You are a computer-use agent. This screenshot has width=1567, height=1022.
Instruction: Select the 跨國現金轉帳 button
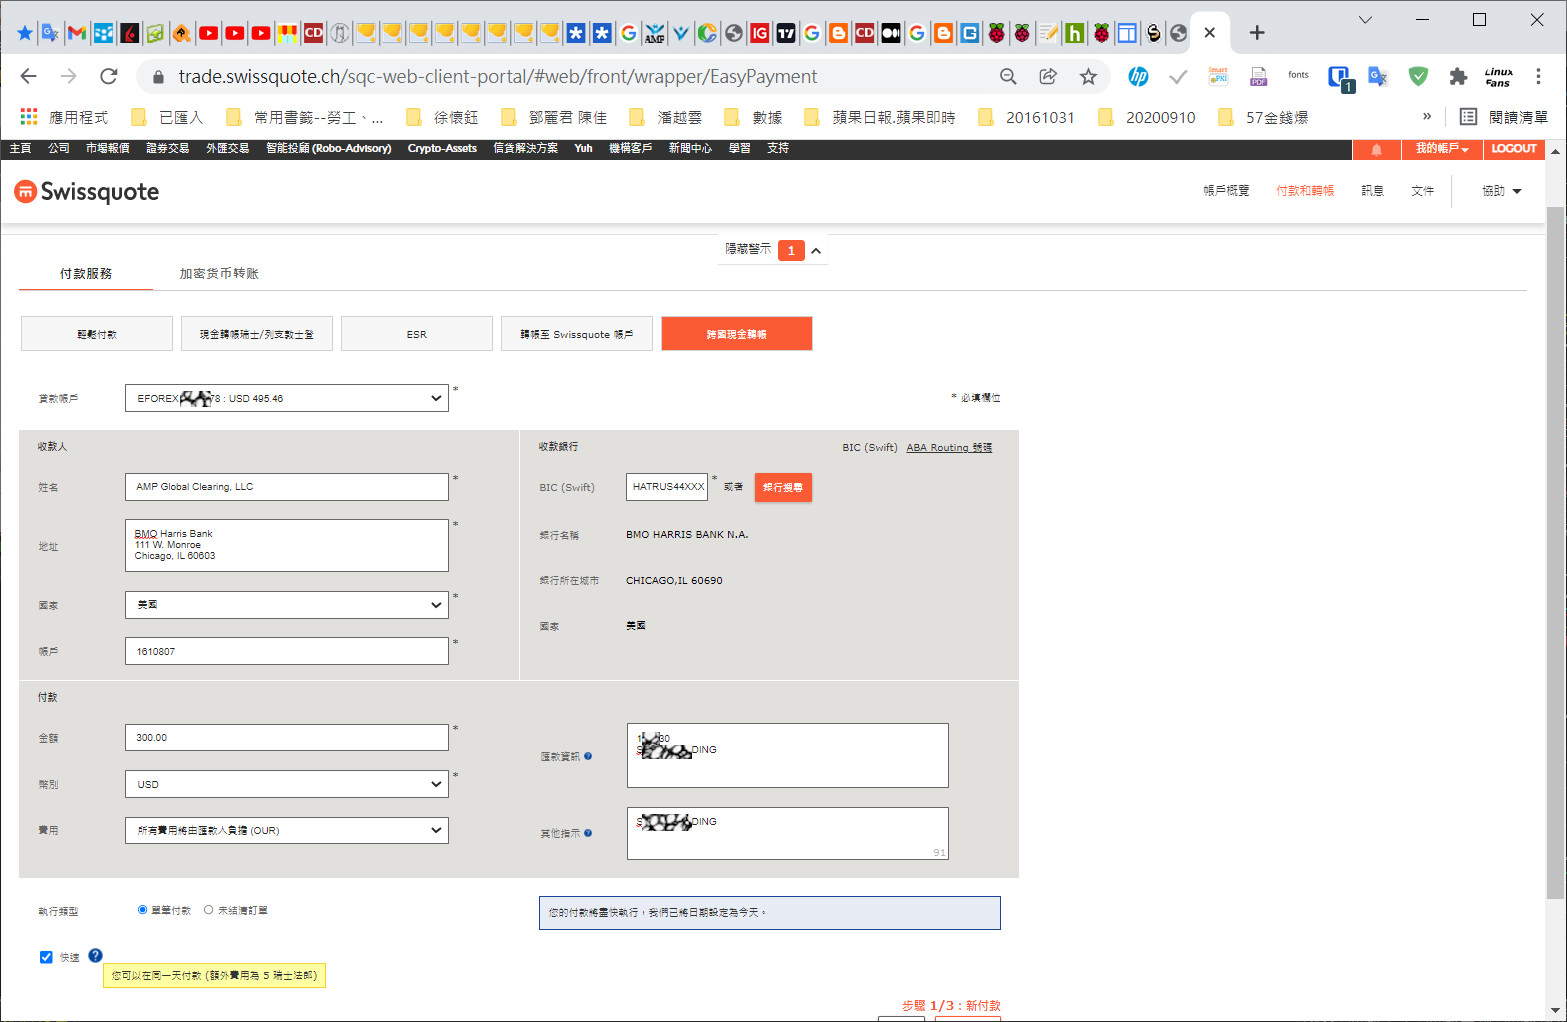tap(737, 334)
